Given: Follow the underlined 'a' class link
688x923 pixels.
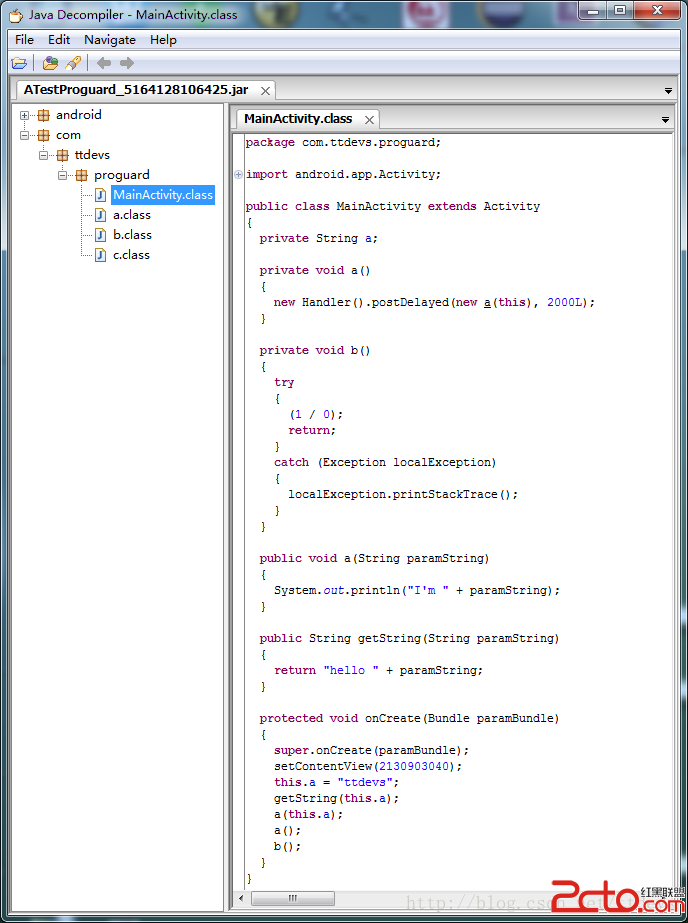Looking at the screenshot, I should 487,302.
